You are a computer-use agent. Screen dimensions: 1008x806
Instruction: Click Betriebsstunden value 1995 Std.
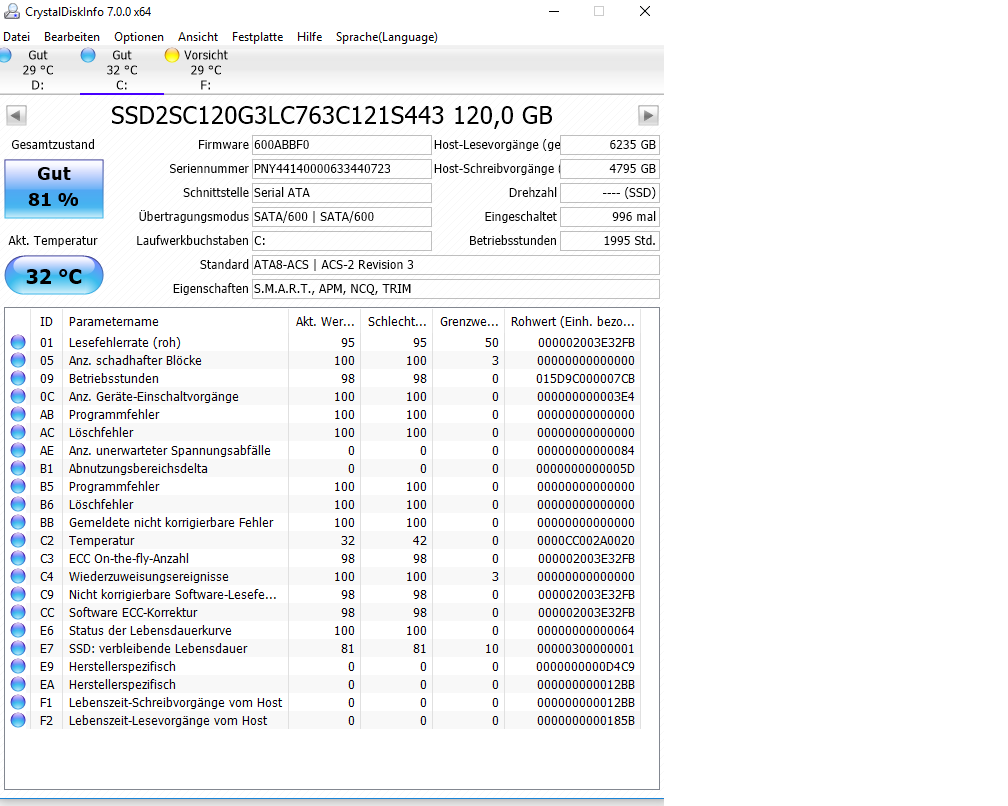point(610,241)
